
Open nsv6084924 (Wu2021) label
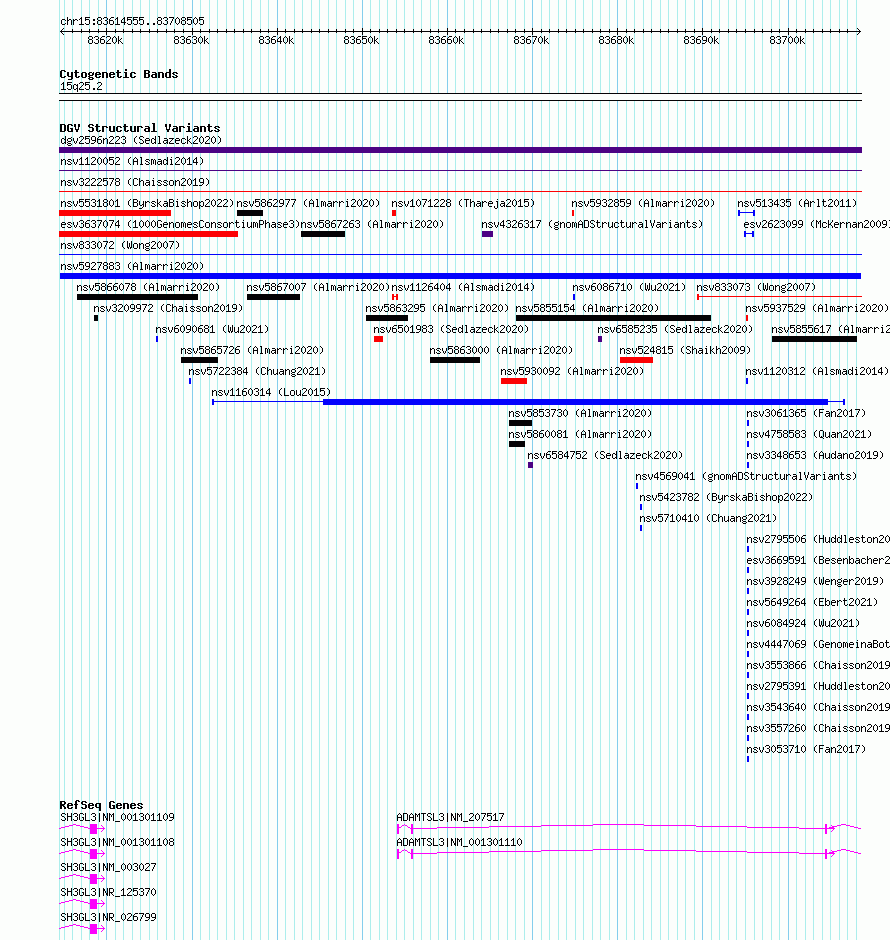pyautogui.click(x=803, y=623)
